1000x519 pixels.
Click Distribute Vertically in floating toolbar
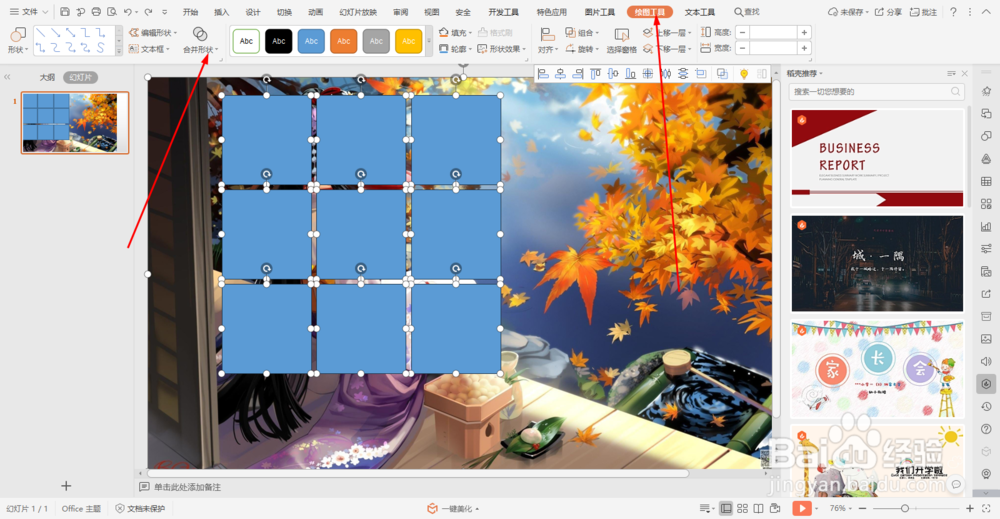click(x=683, y=74)
